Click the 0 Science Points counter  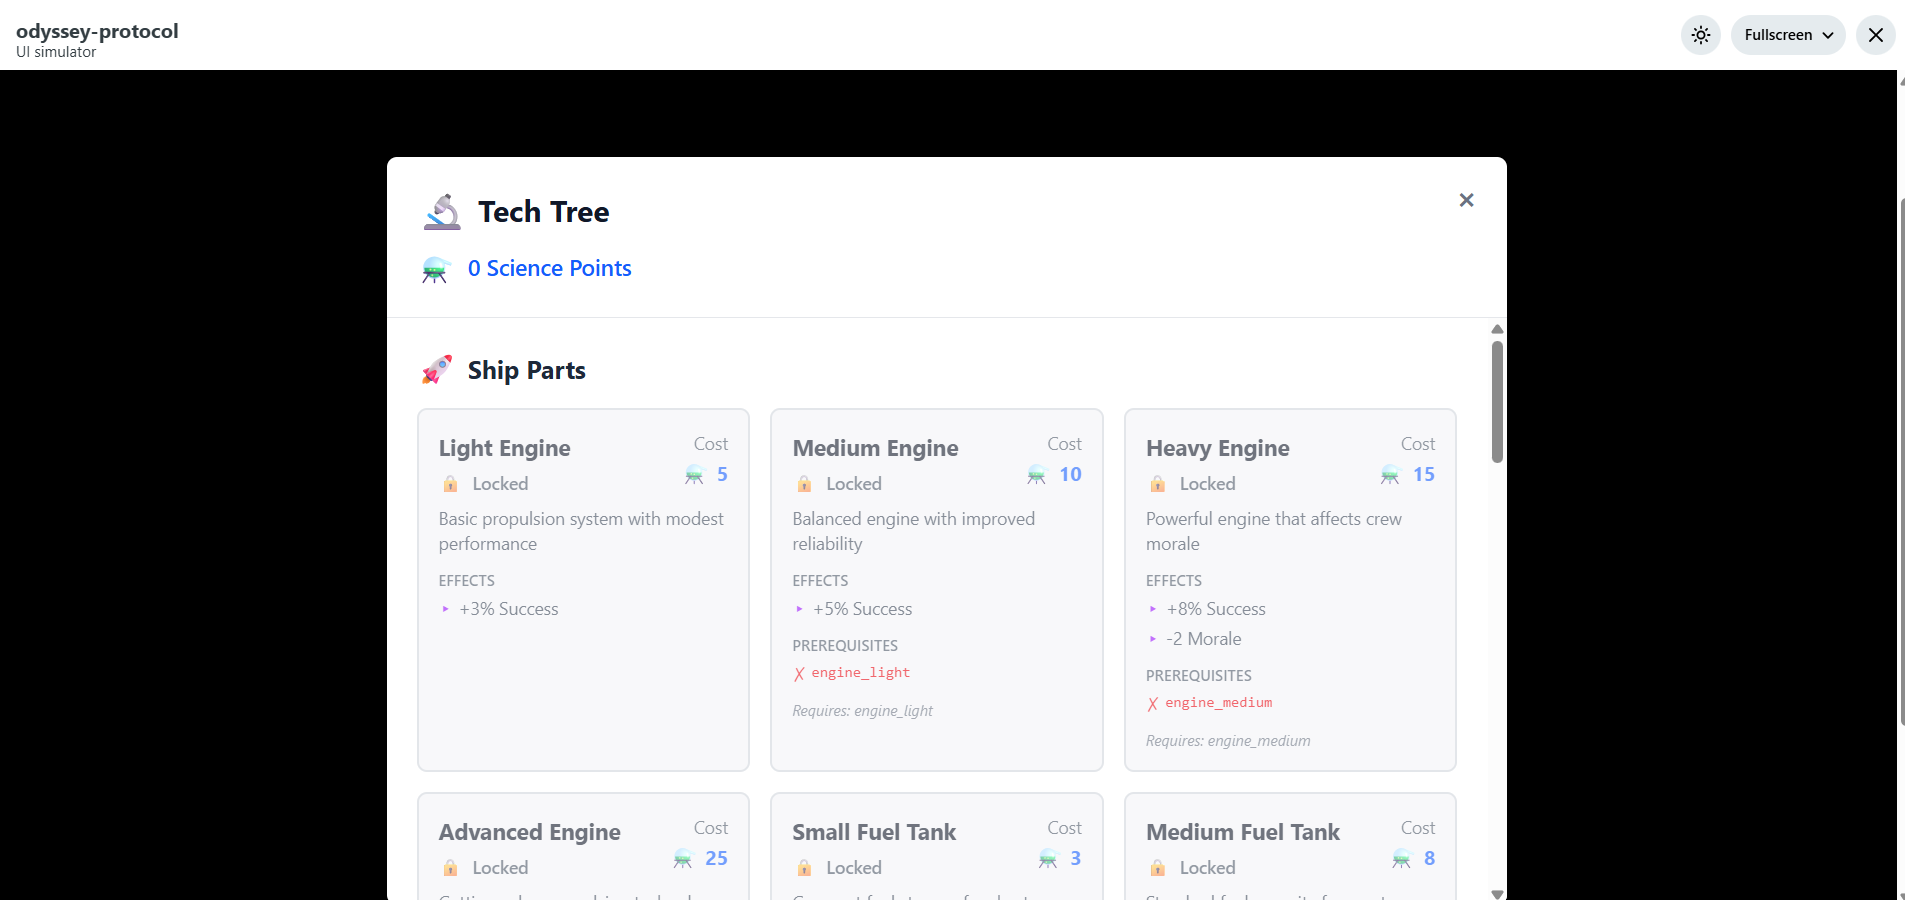549,268
